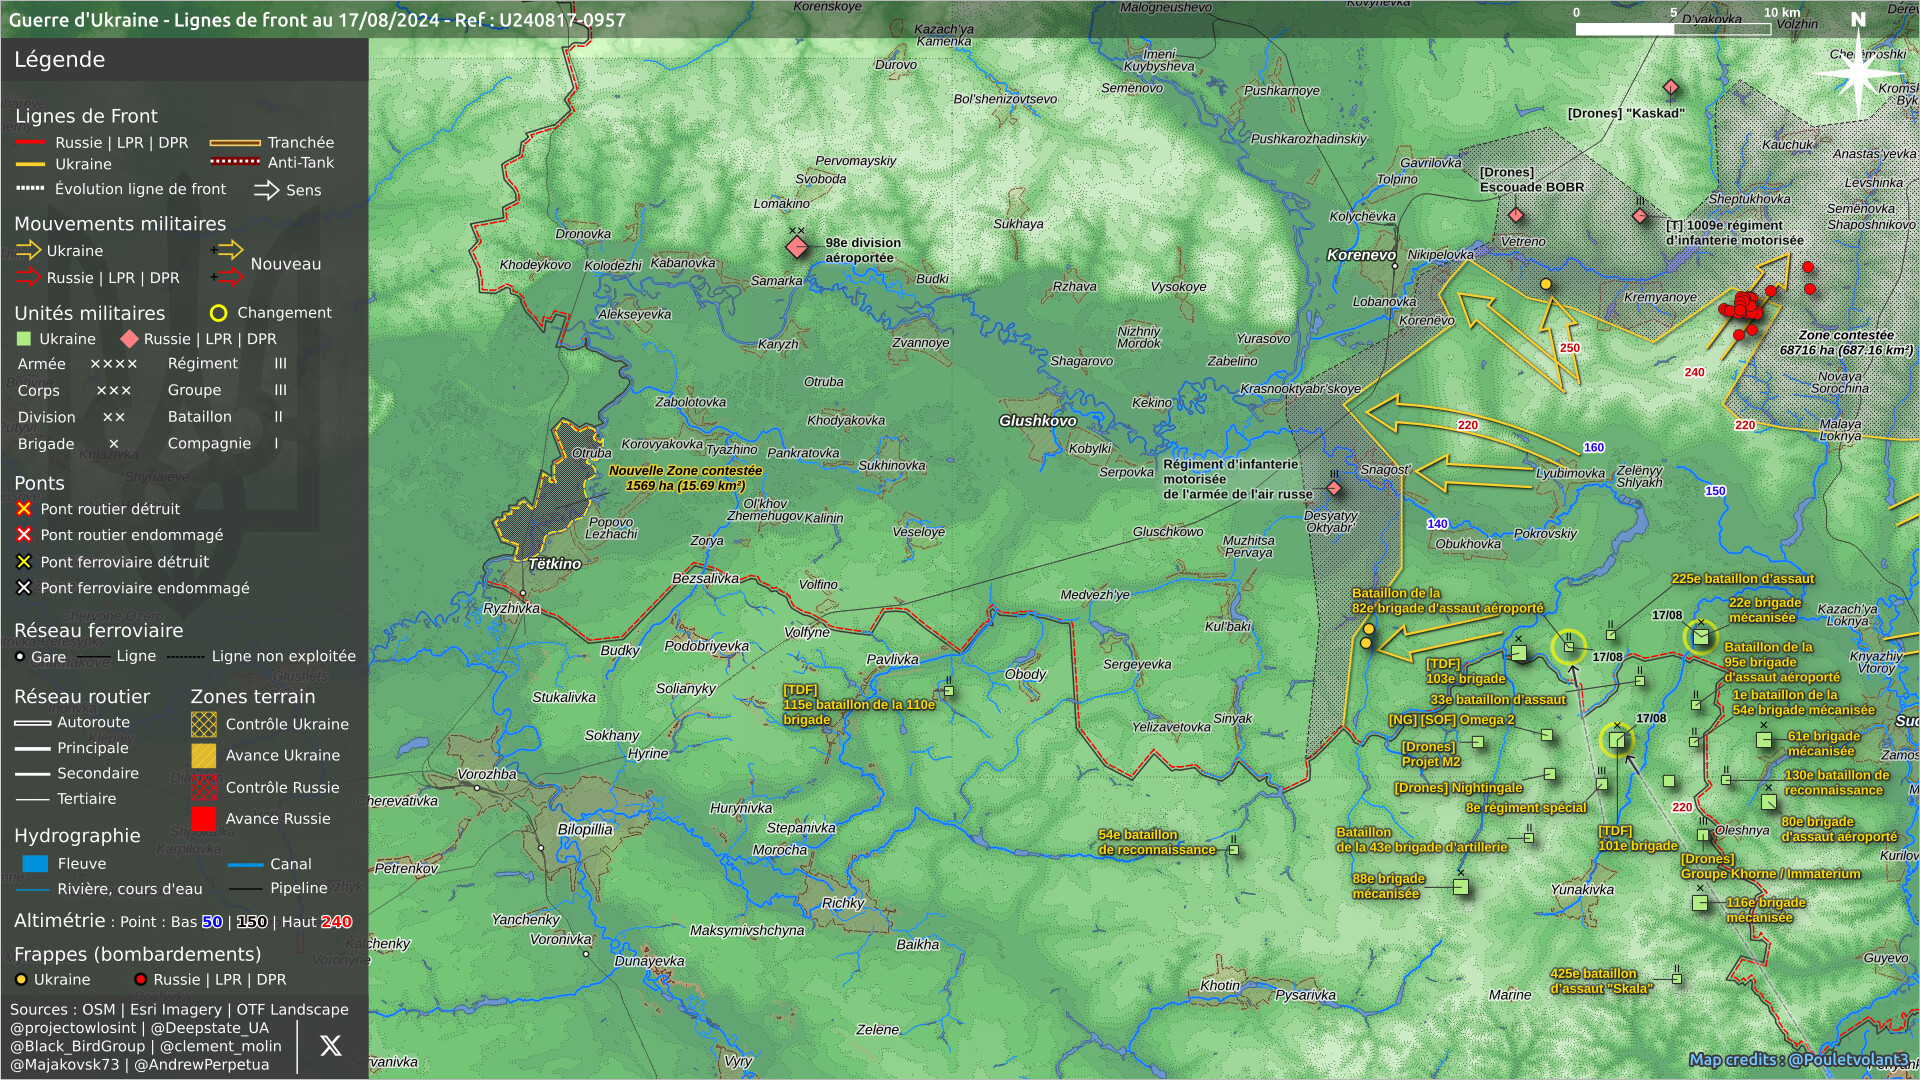
Task: Click the Contrôle Ukraine hatched swatch
Action: pyautogui.click(x=204, y=724)
